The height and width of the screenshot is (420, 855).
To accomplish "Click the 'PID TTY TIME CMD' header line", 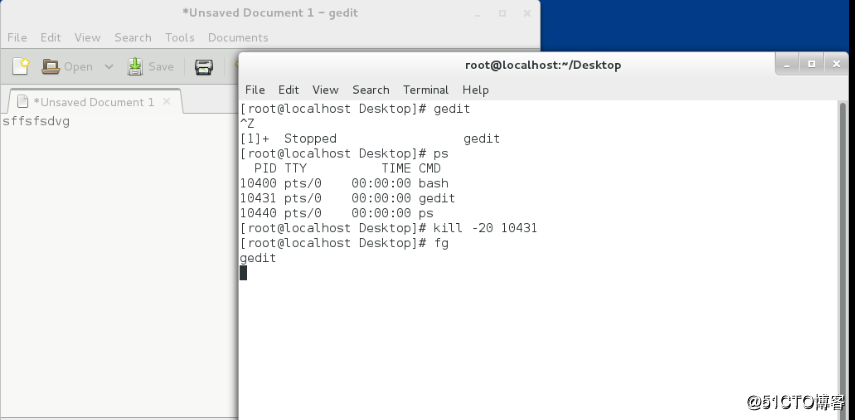I will (x=347, y=169).
